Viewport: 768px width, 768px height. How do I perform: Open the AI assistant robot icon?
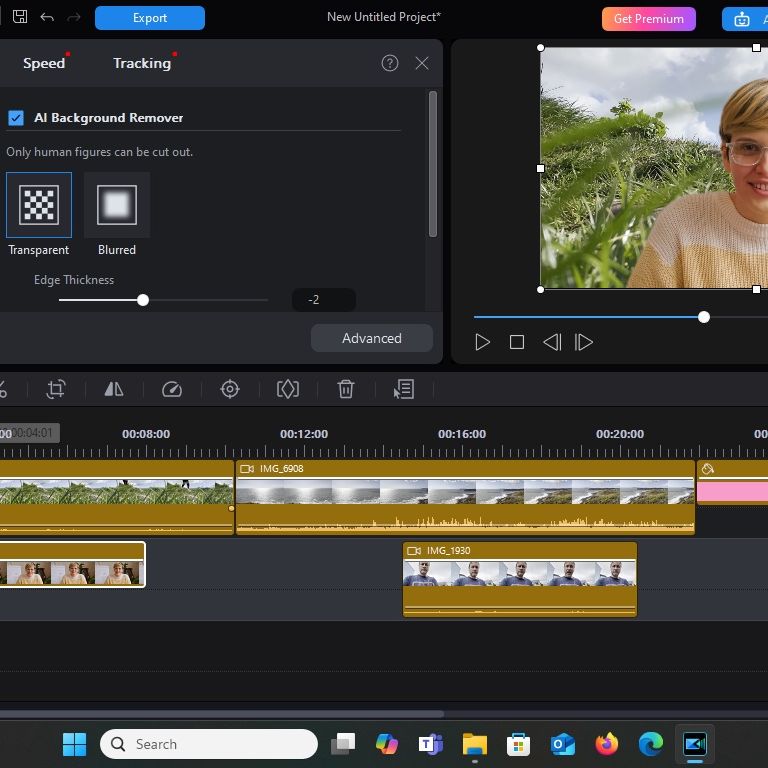pos(742,20)
